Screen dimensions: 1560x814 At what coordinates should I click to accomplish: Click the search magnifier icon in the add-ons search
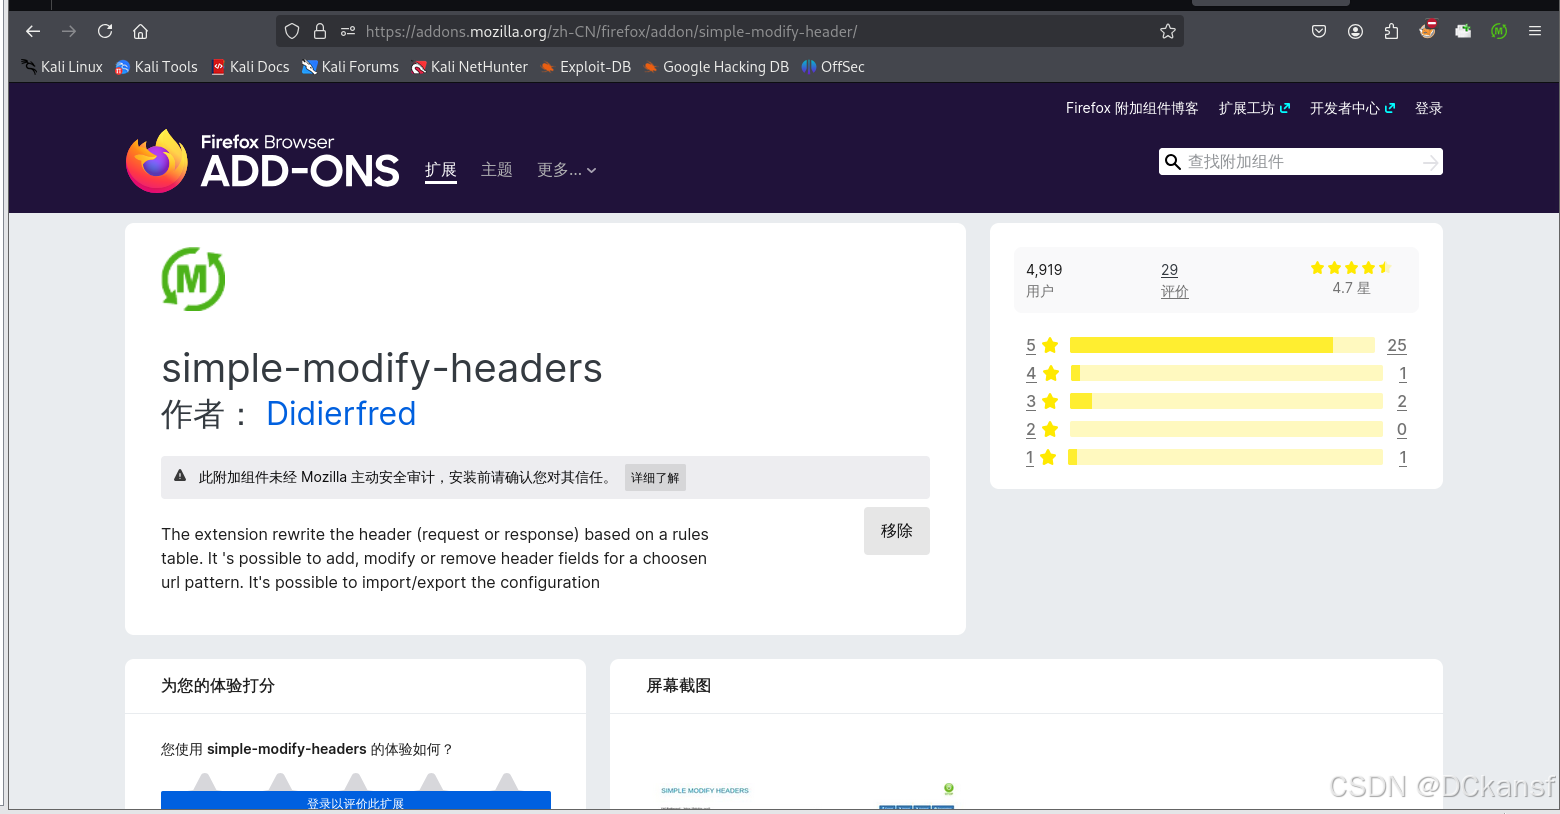click(1173, 162)
